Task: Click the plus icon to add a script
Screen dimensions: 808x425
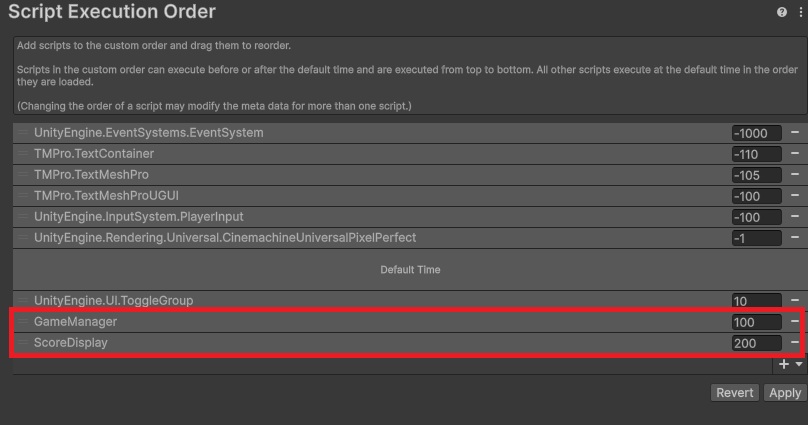Action: pyautogui.click(x=784, y=365)
